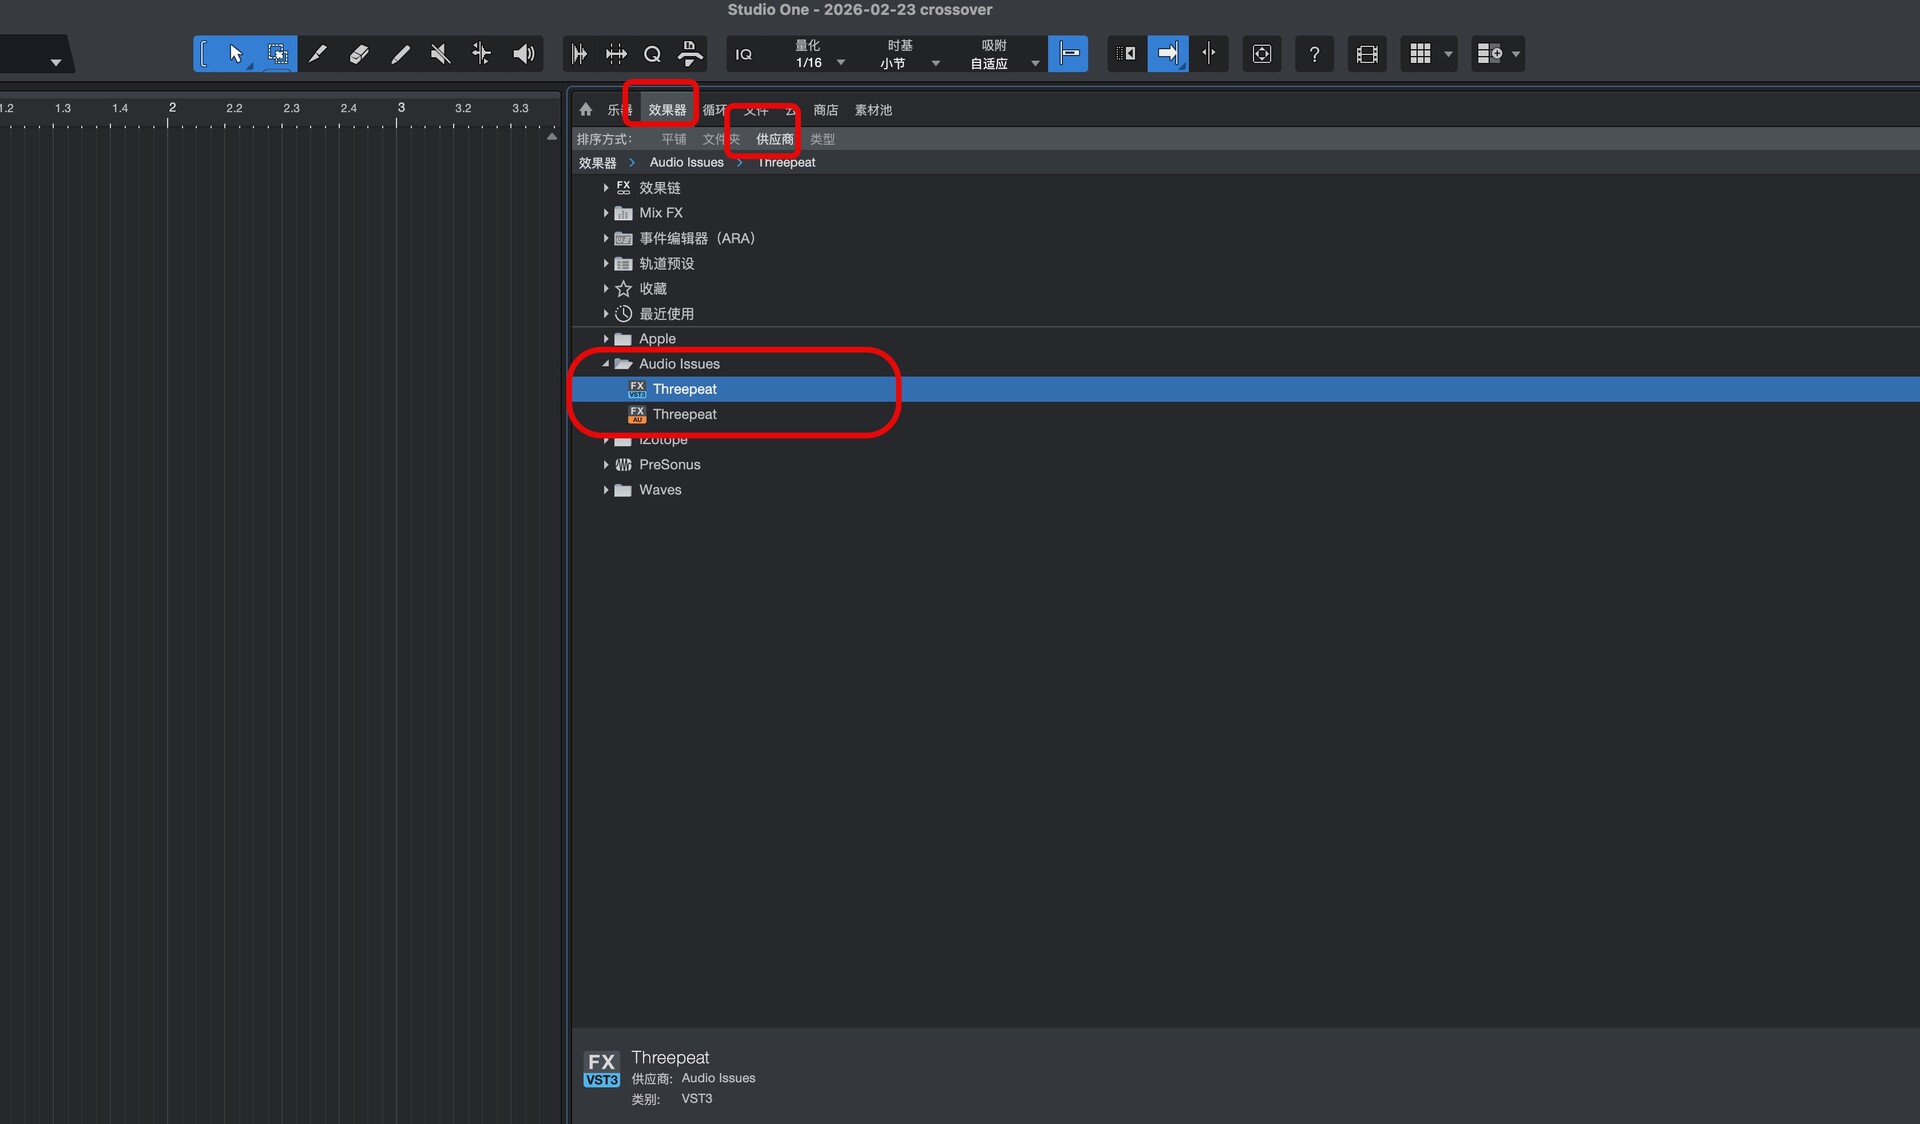1920x1124 pixels.
Task: Click the IQ quantize button
Action: tap(744, 54)
